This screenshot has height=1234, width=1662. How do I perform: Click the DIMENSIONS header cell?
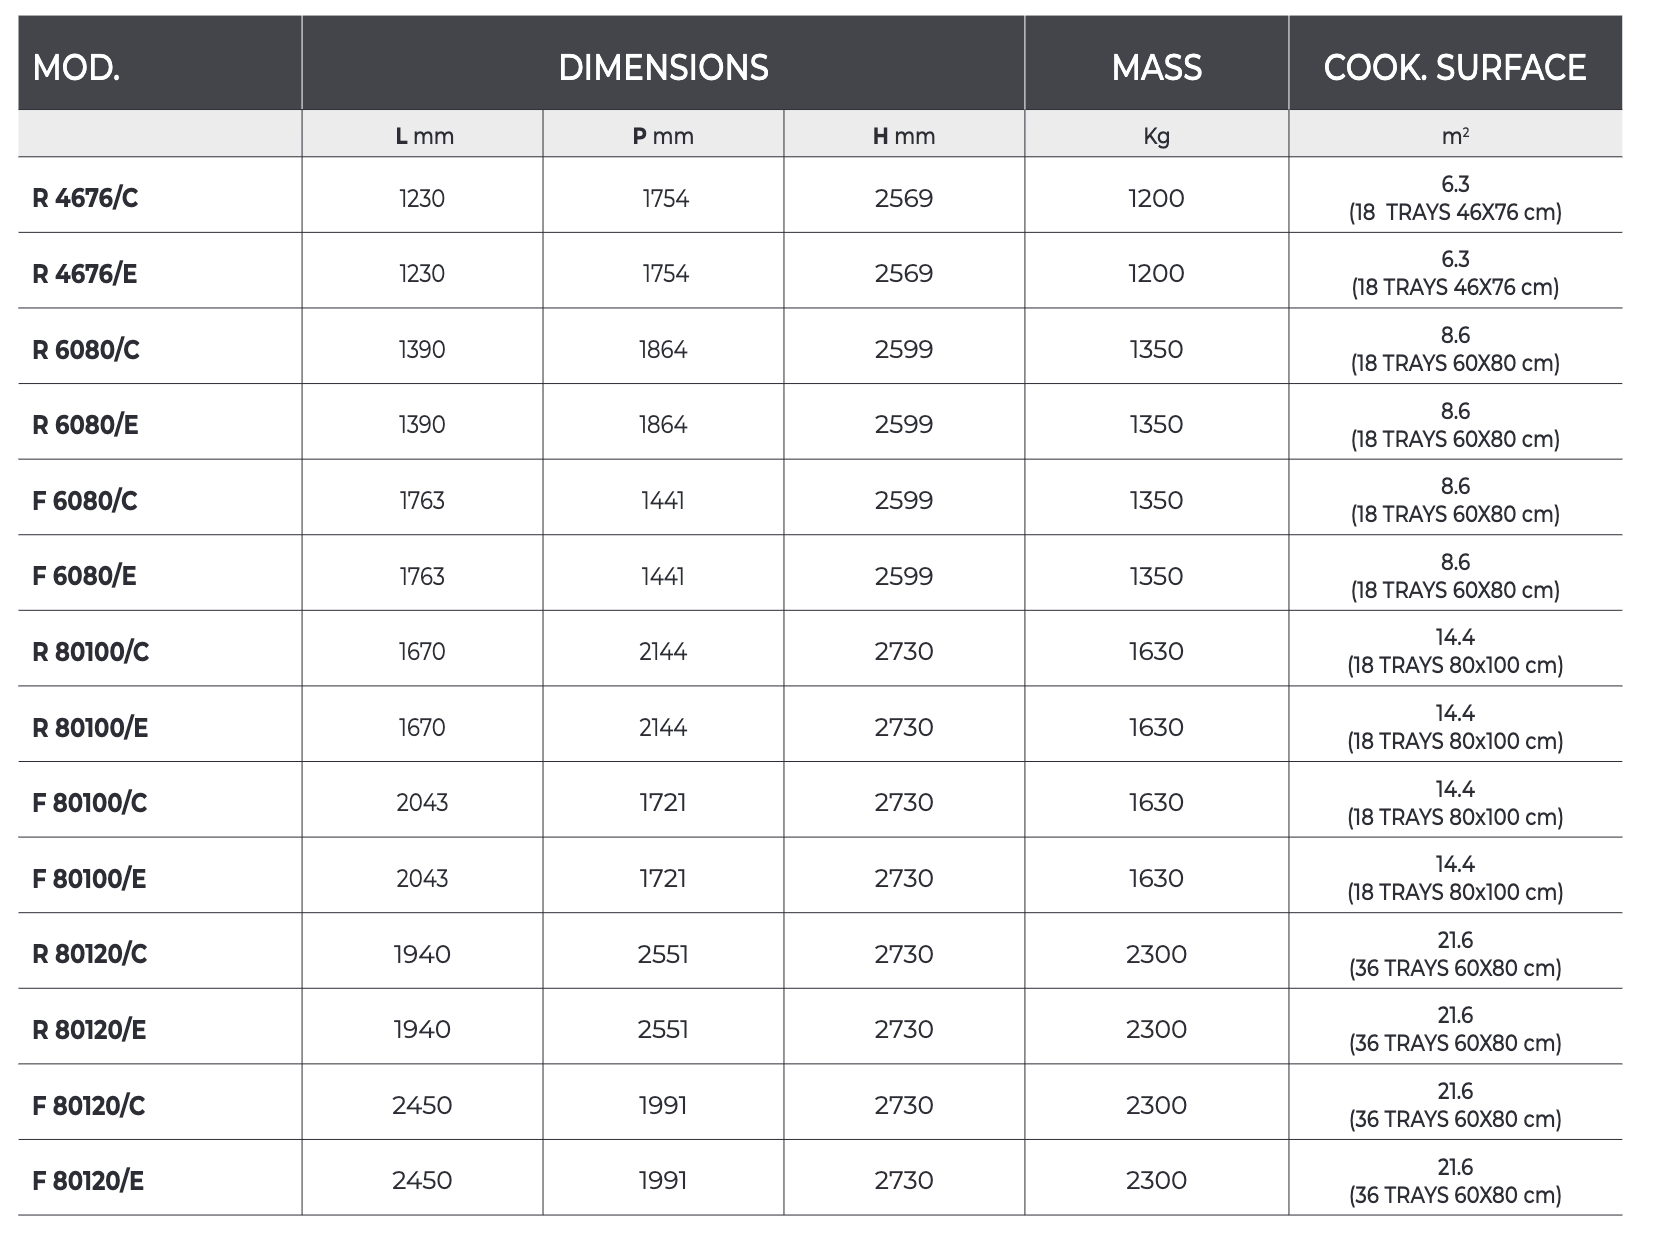pos(663,67)
